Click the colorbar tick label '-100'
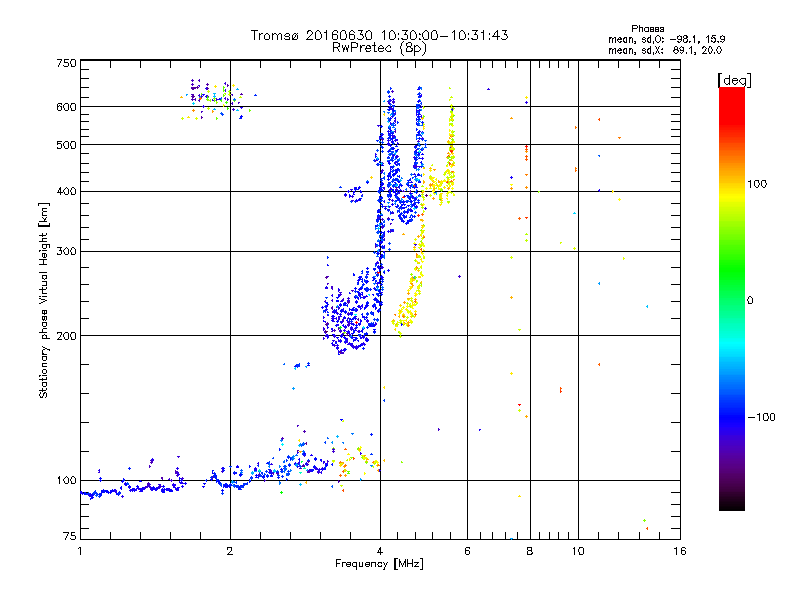800x600 pixels. click(761, 417)
